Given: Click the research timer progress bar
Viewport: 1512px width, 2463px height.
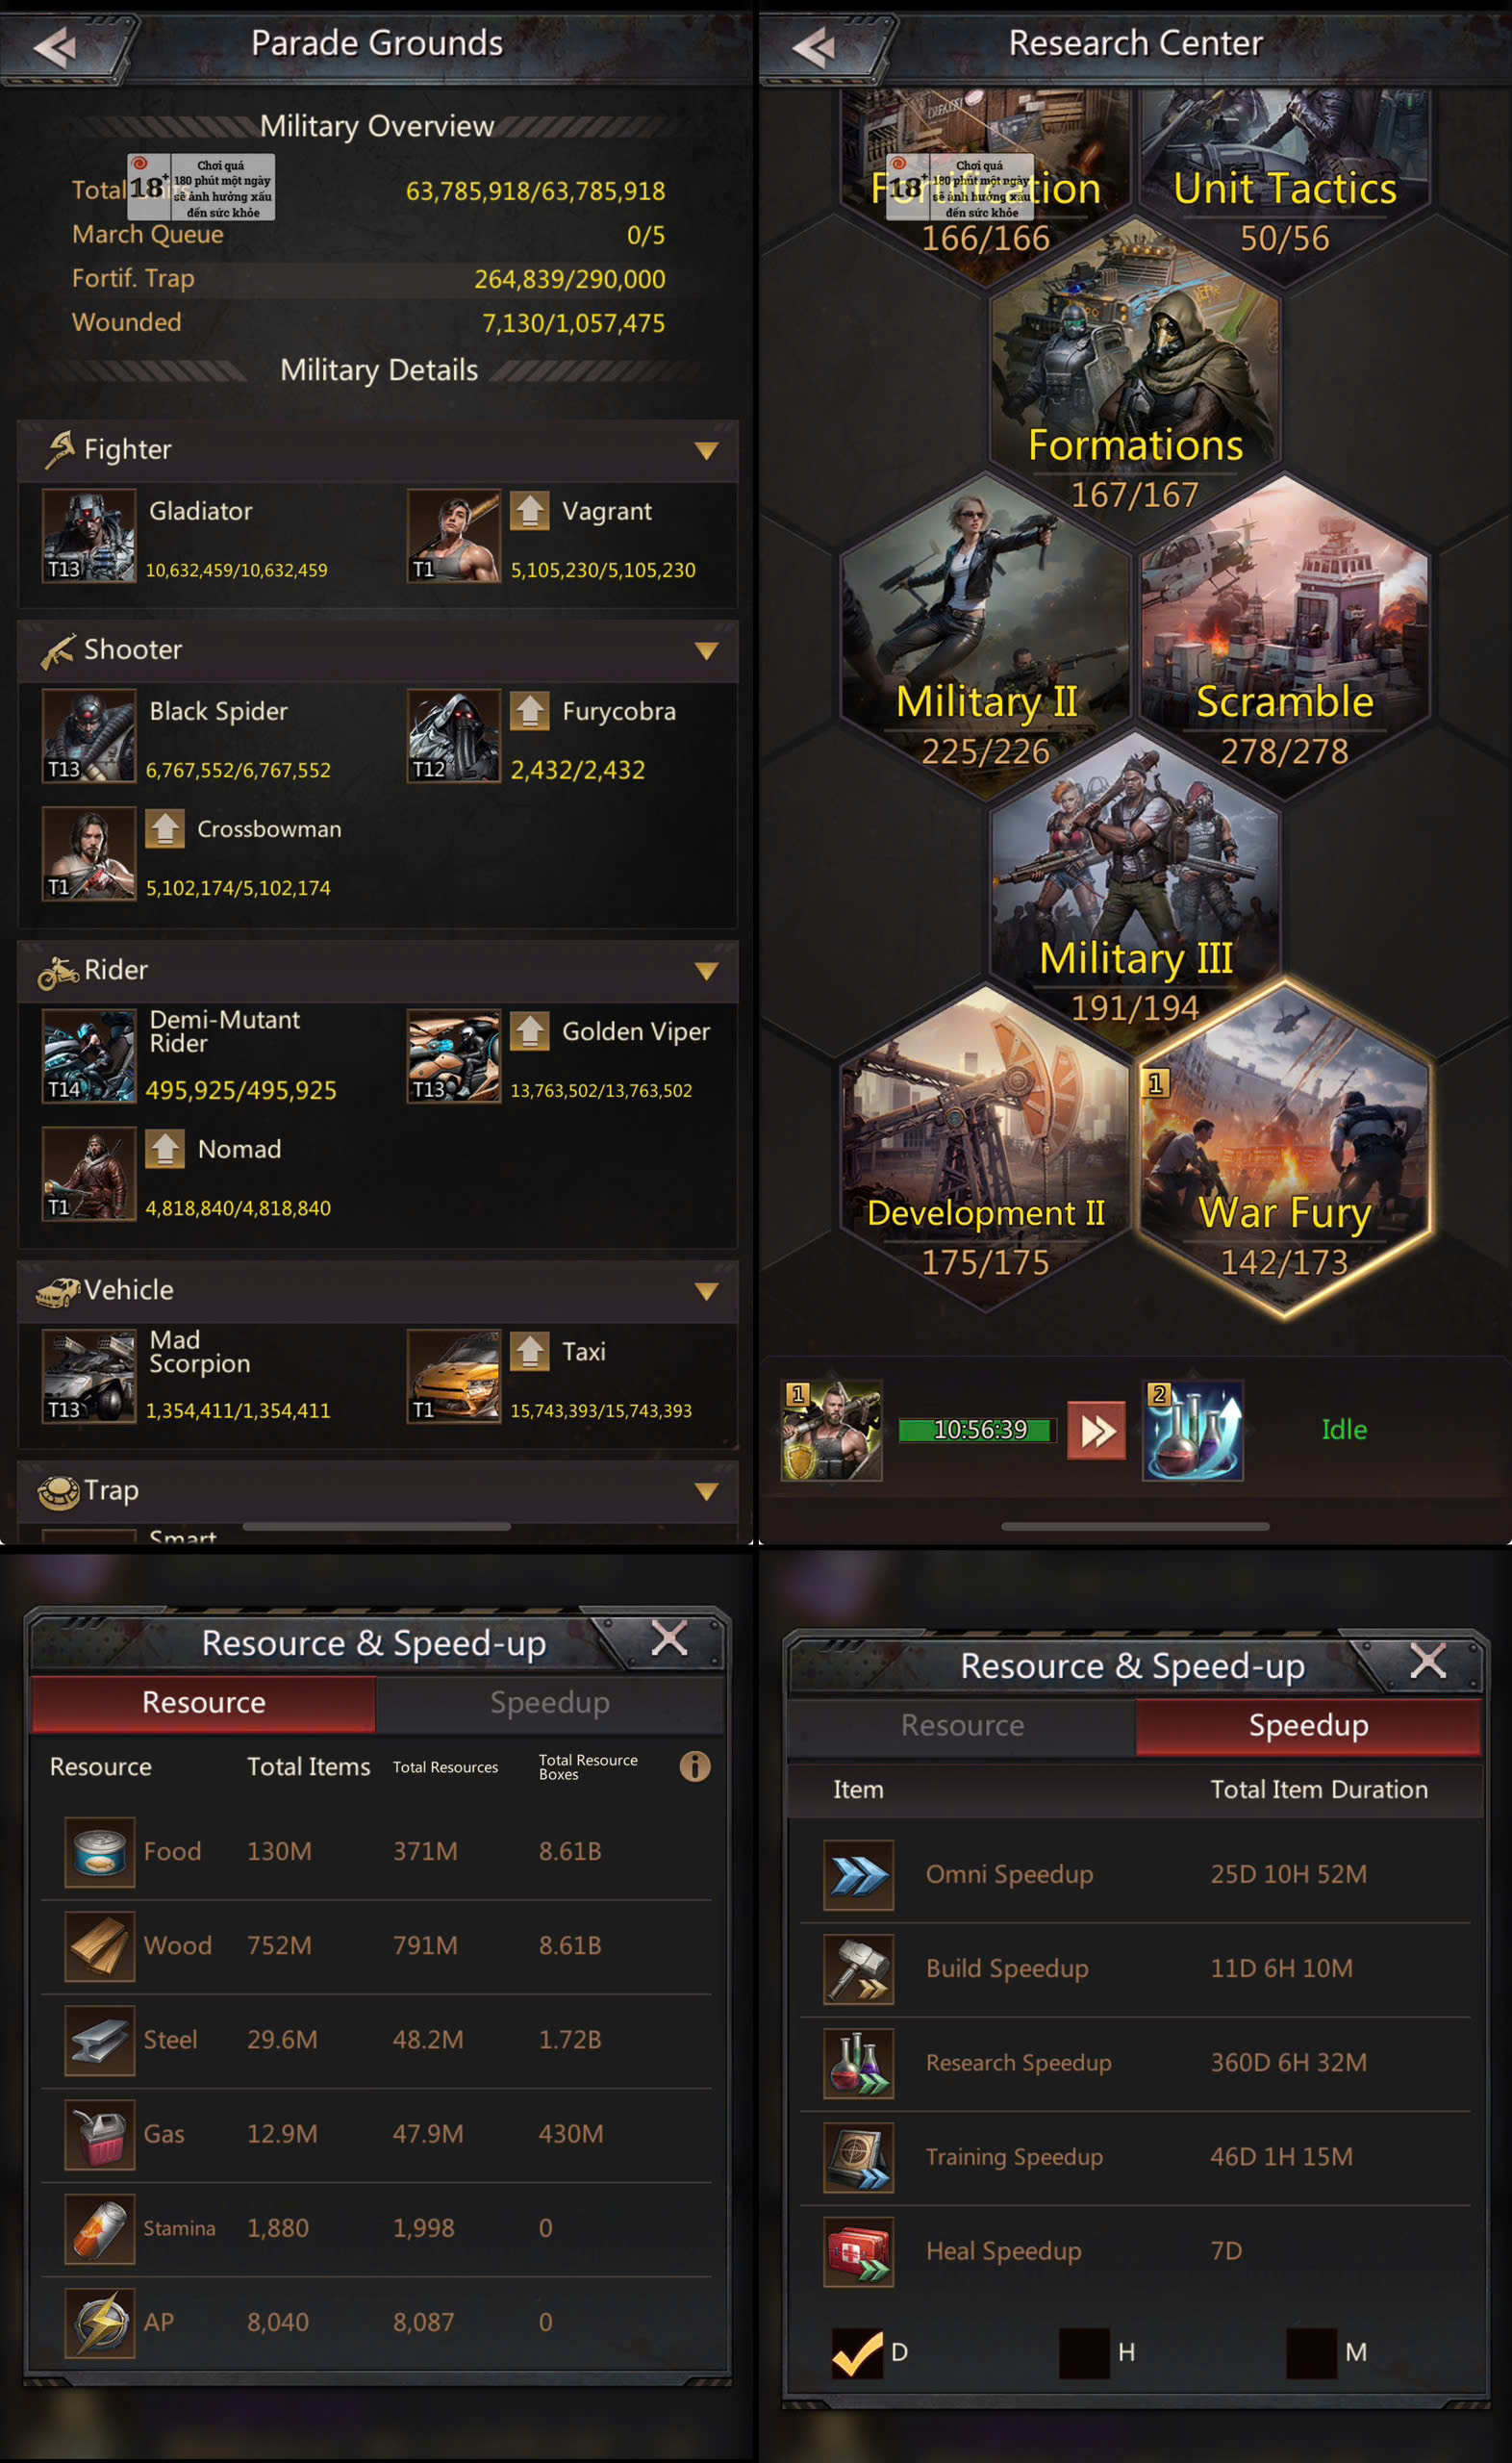Looking at the screenshot, I should [978, 1430].
